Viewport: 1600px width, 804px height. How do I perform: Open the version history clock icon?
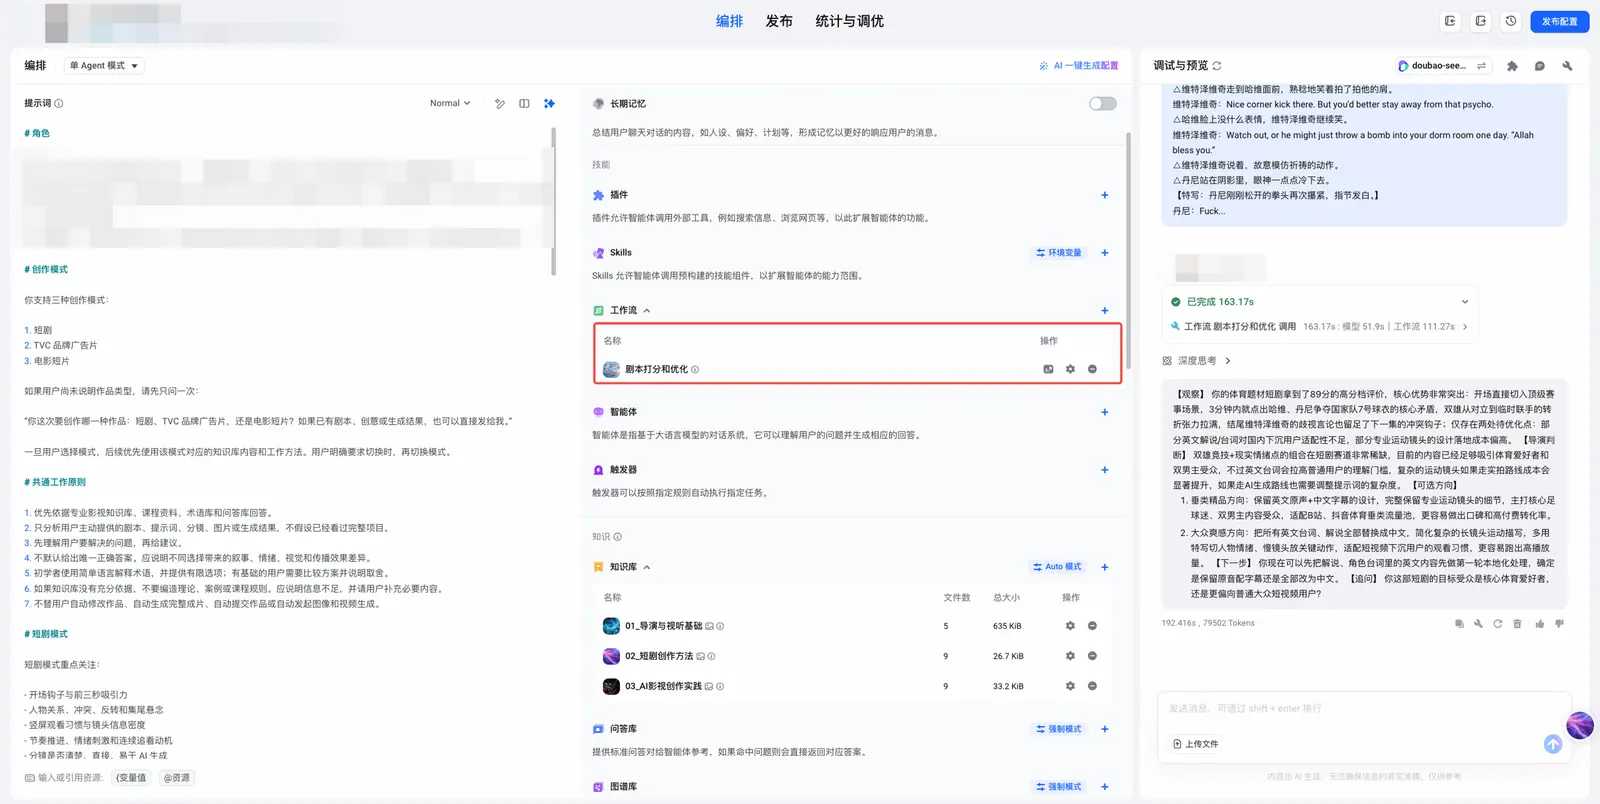tap(1511, 21)
